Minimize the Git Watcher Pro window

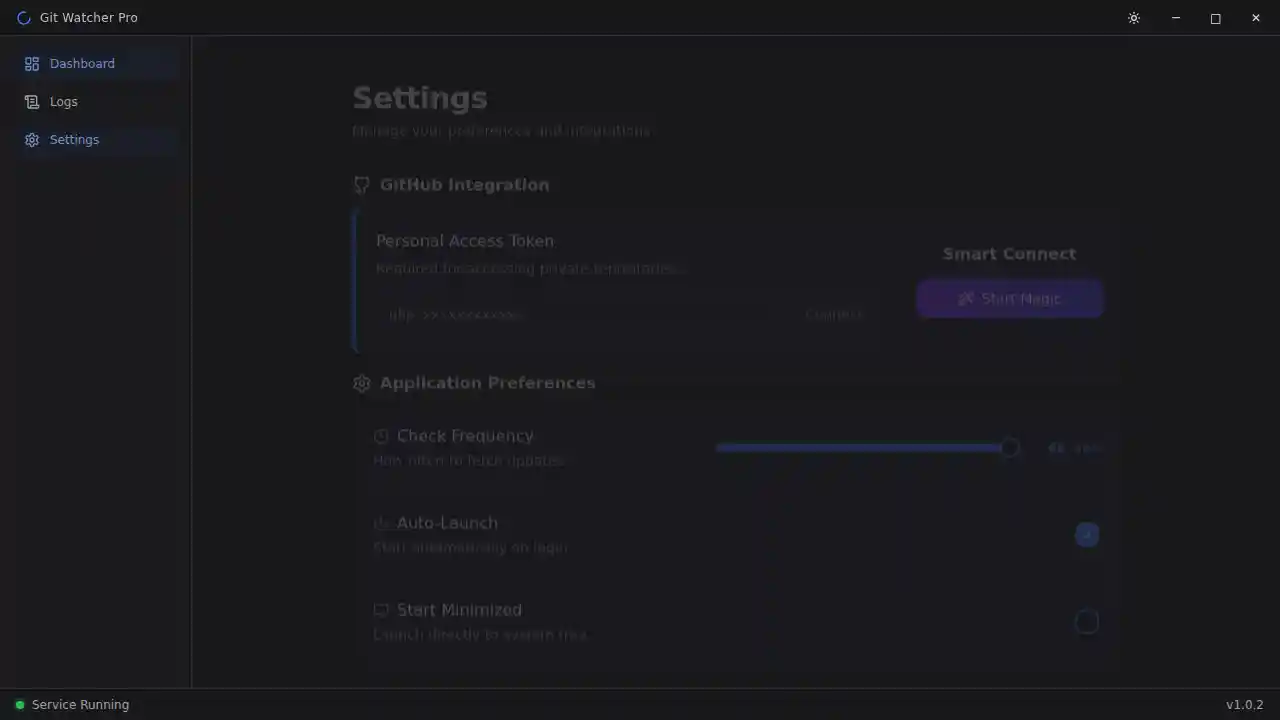(1175, 18)
